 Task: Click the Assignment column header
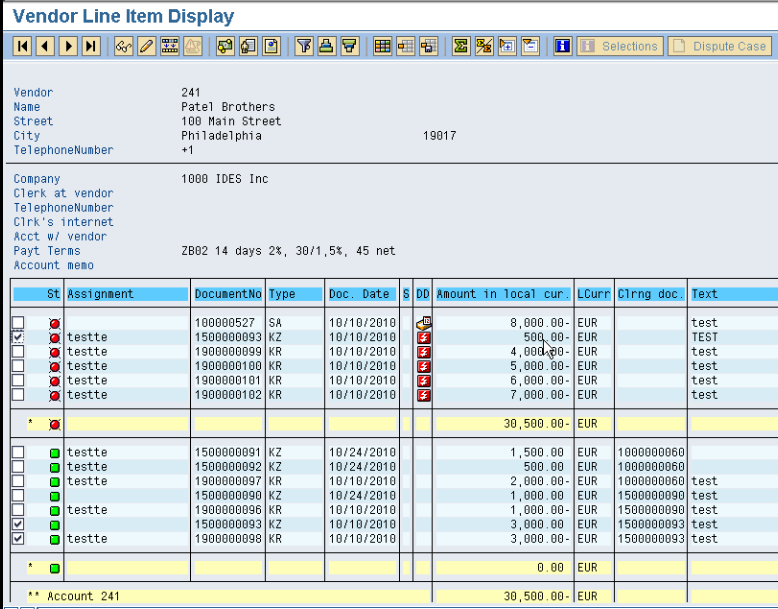(x=127, y=294)
